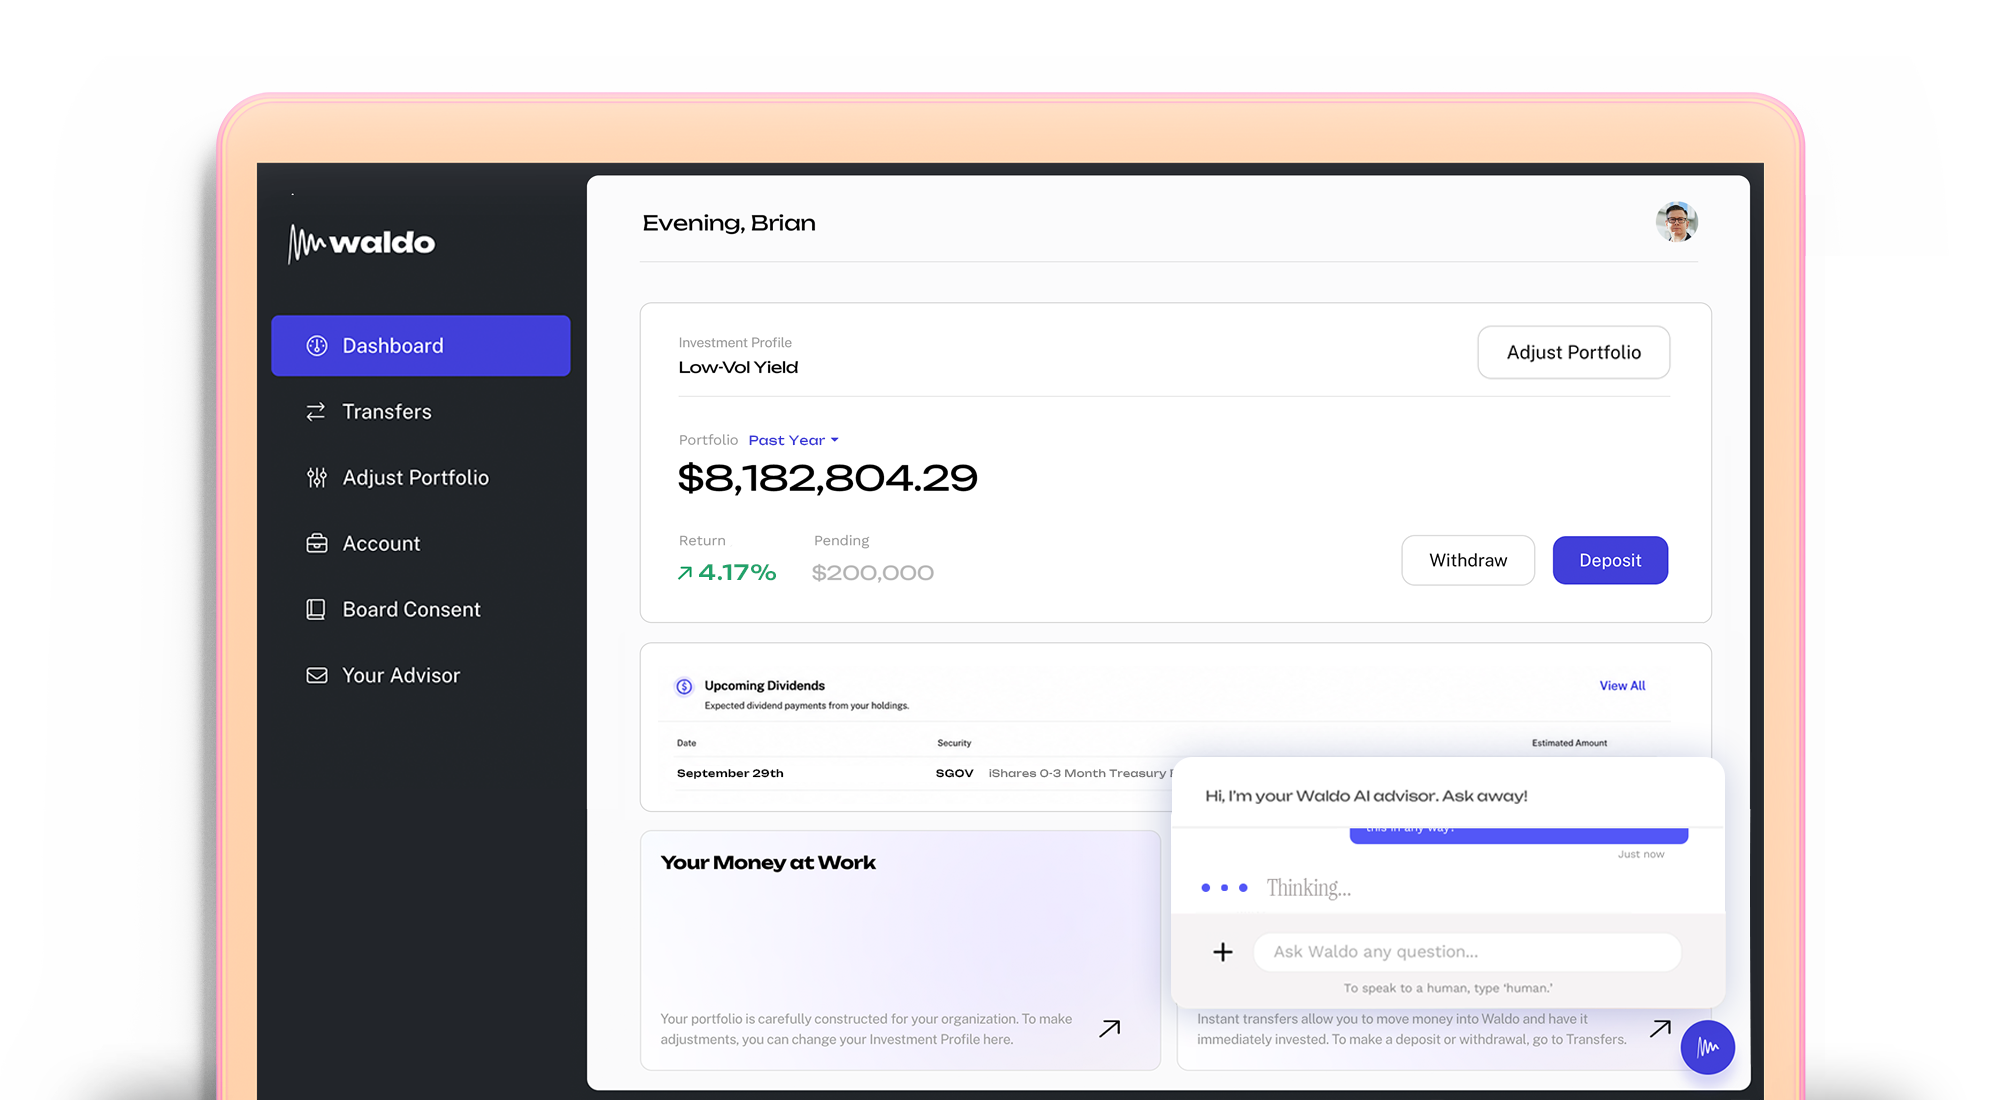Image resolution: width=2000 pixels, height=1100 pixels.
Task: Open the Account section
Action: pyautogui.click(x=421, y=544)
